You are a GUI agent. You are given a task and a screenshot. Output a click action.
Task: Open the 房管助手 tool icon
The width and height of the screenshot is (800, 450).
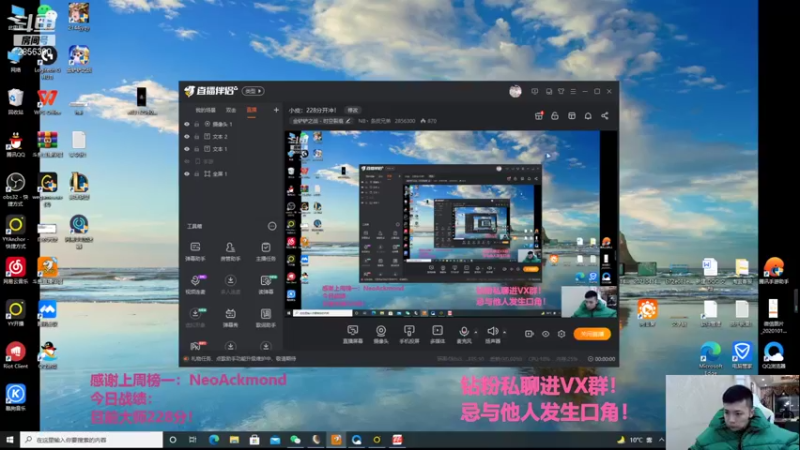coord(231,252)
